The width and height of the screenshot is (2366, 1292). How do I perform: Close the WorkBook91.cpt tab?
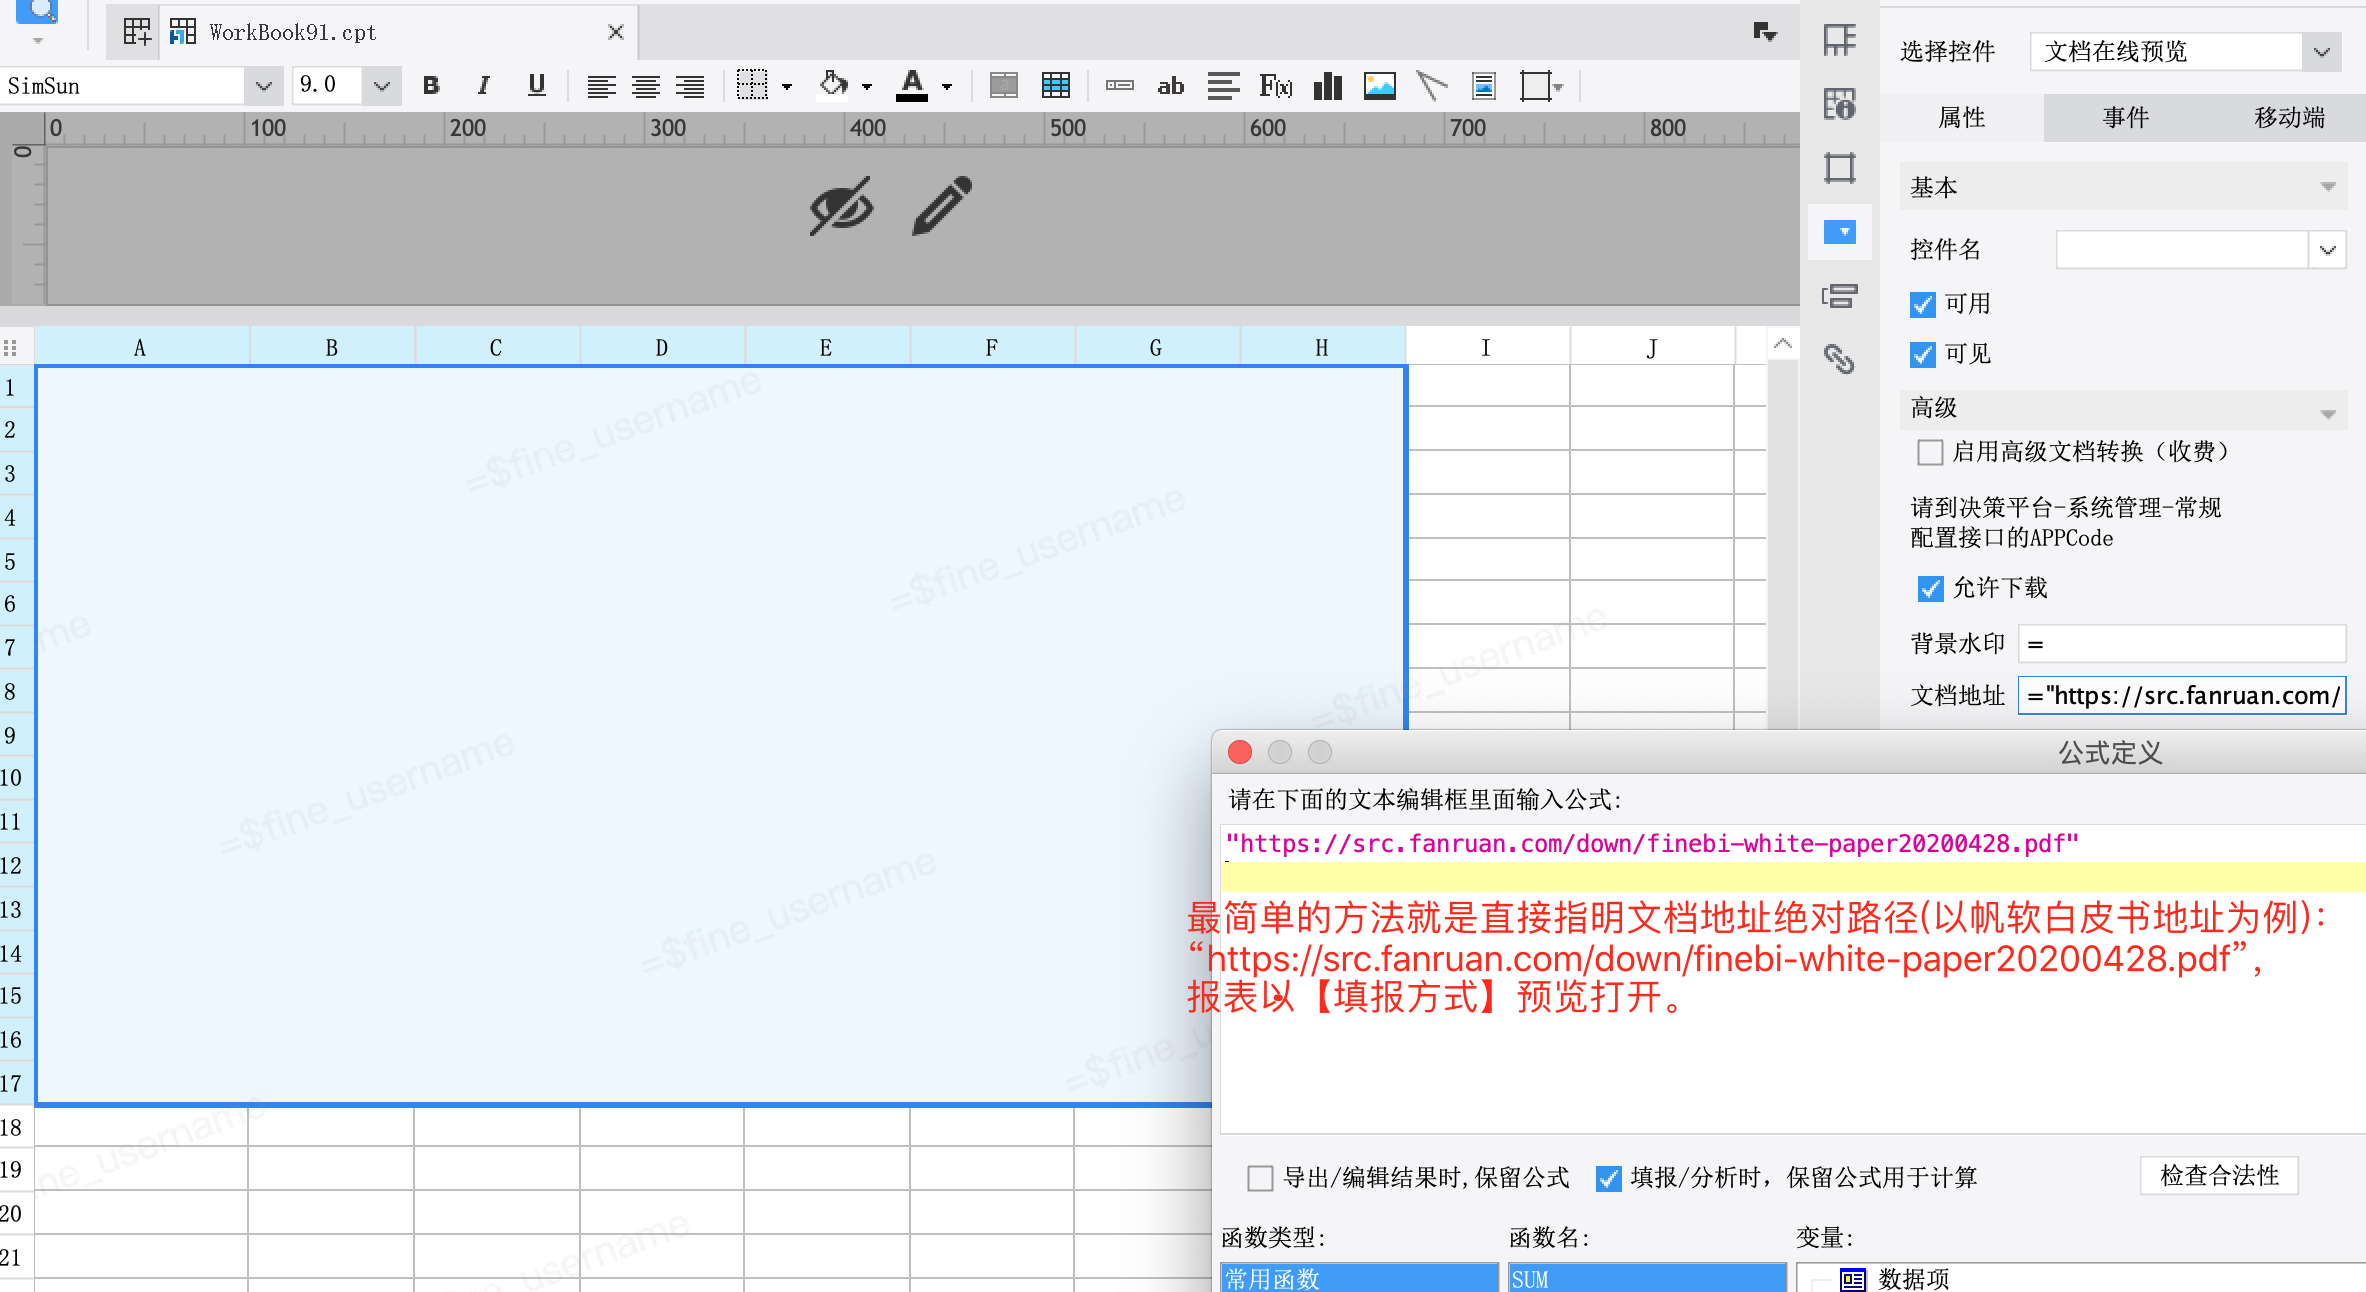pos(616,32)
